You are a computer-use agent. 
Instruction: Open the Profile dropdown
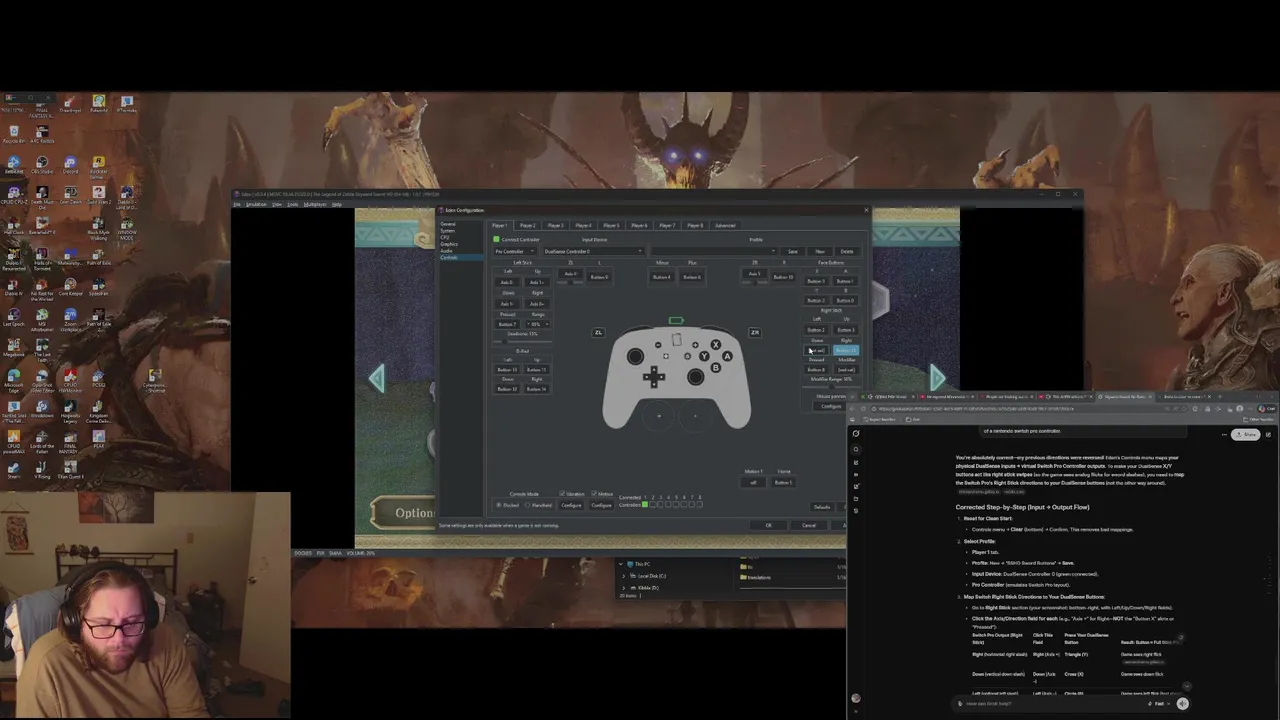coord(715,251)
